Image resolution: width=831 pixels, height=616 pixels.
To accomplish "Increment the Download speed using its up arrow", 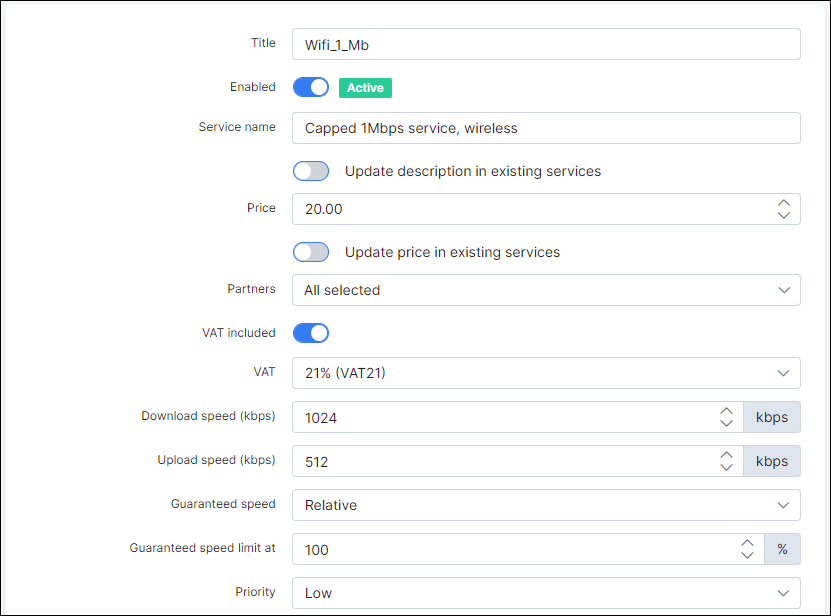I will [726, 411].
